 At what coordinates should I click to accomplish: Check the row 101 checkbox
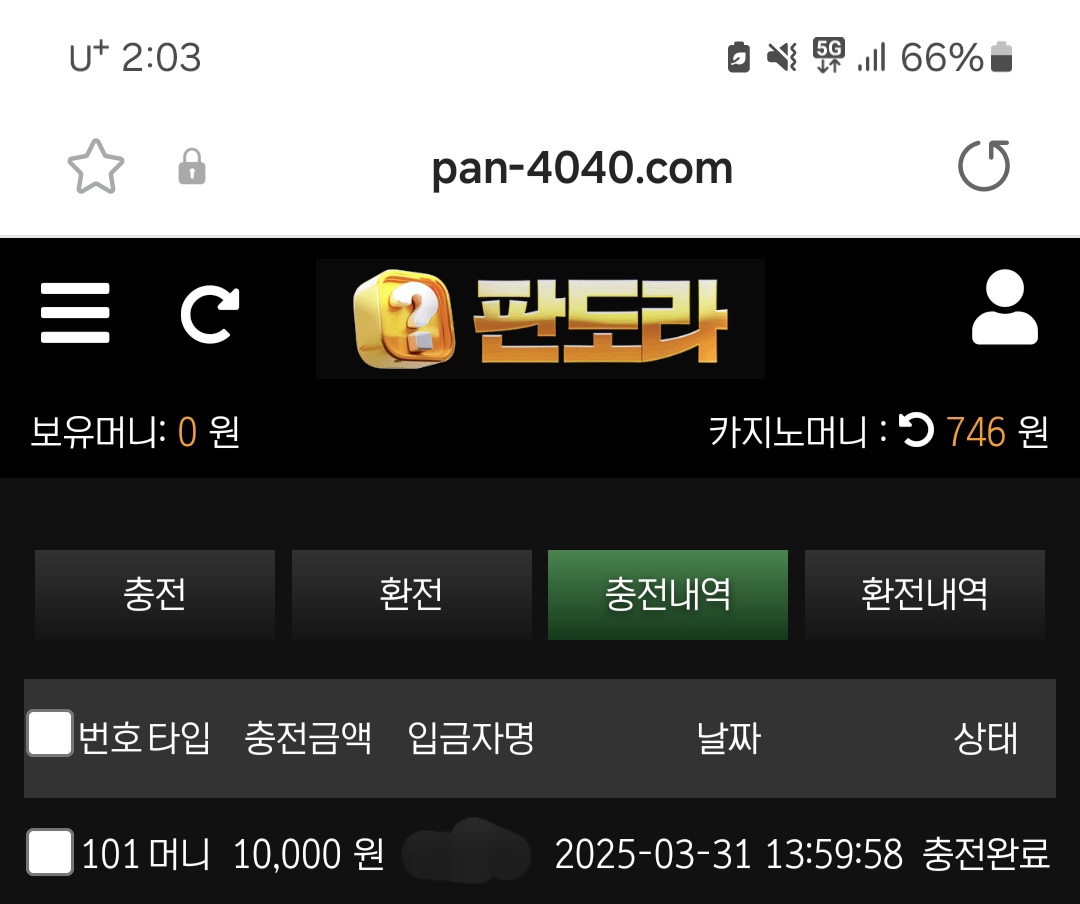pos(50,852)
